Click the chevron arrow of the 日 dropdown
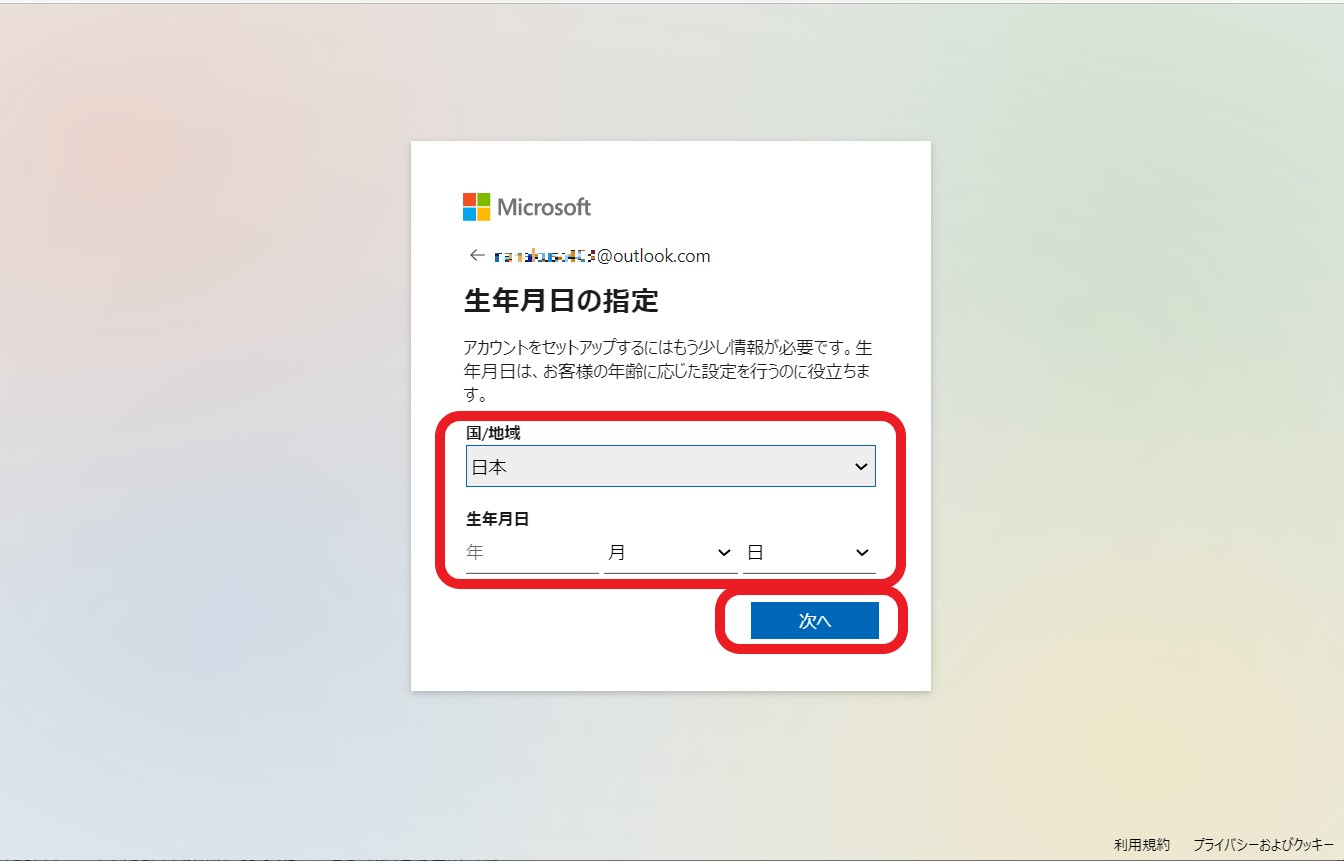Screen dimensions: 1344x865 862,553
